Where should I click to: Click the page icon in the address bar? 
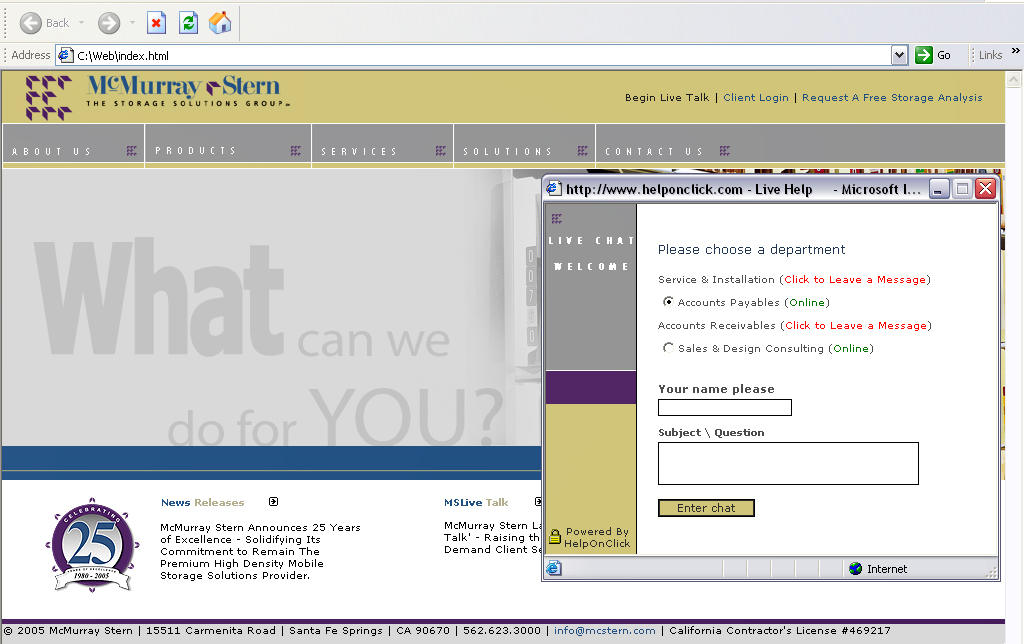65,56
